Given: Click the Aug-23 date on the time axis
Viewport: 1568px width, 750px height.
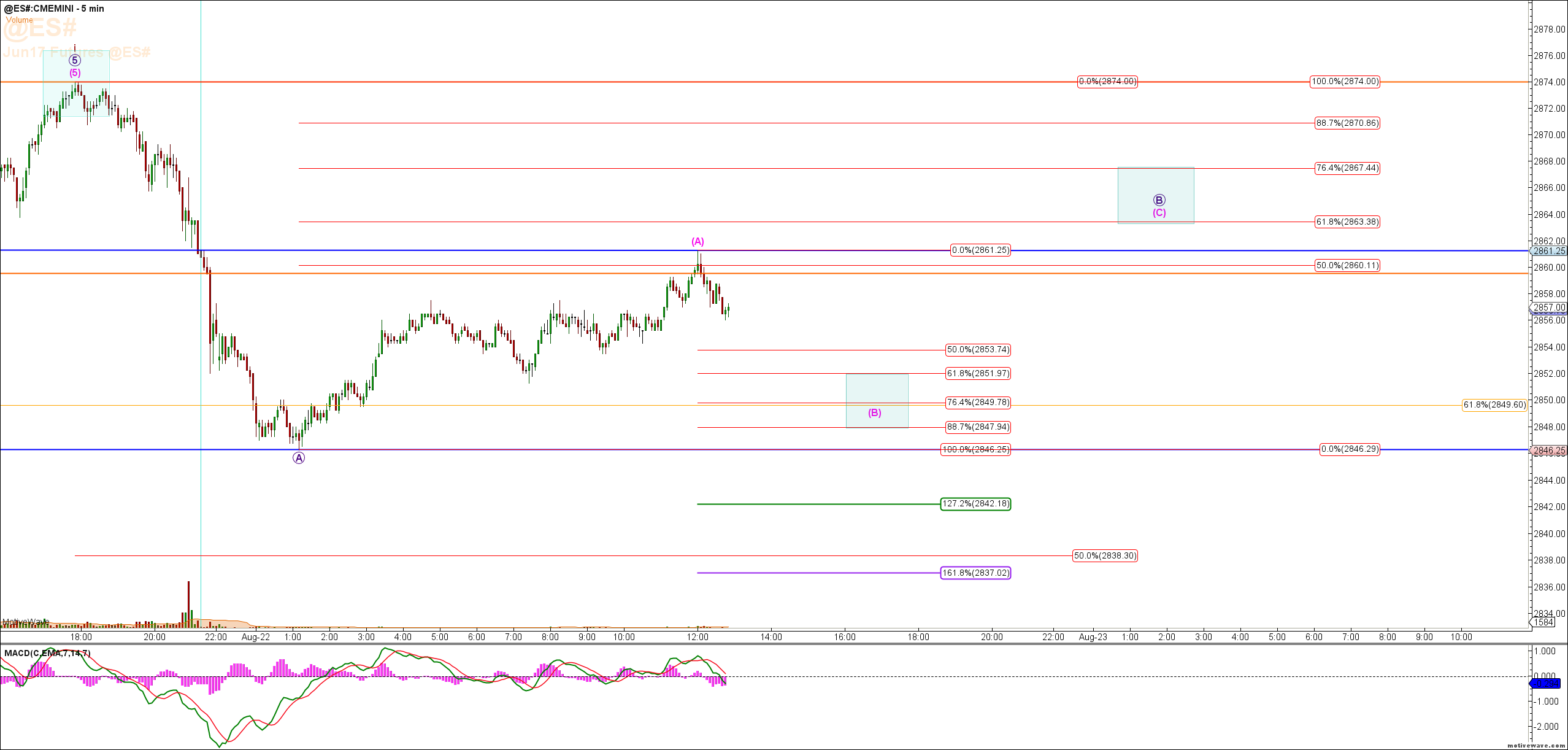Looking at the screenshot, I should tap(1092, 636).
